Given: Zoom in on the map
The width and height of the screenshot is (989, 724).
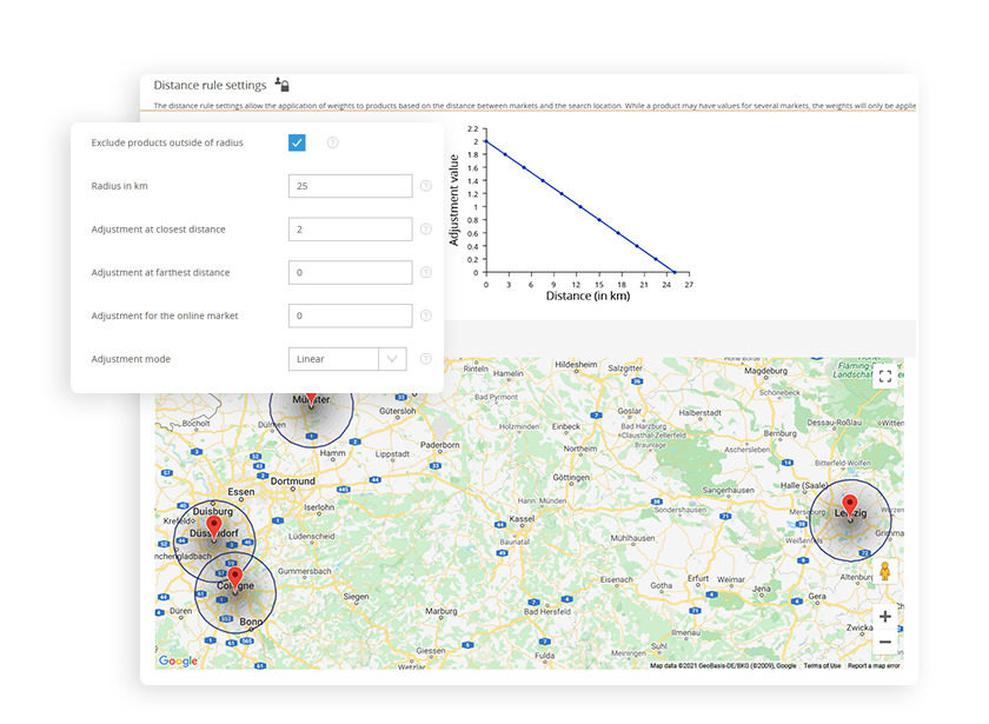Looking at the screenshot, I should pyautogui.click(x=885, y=616).
